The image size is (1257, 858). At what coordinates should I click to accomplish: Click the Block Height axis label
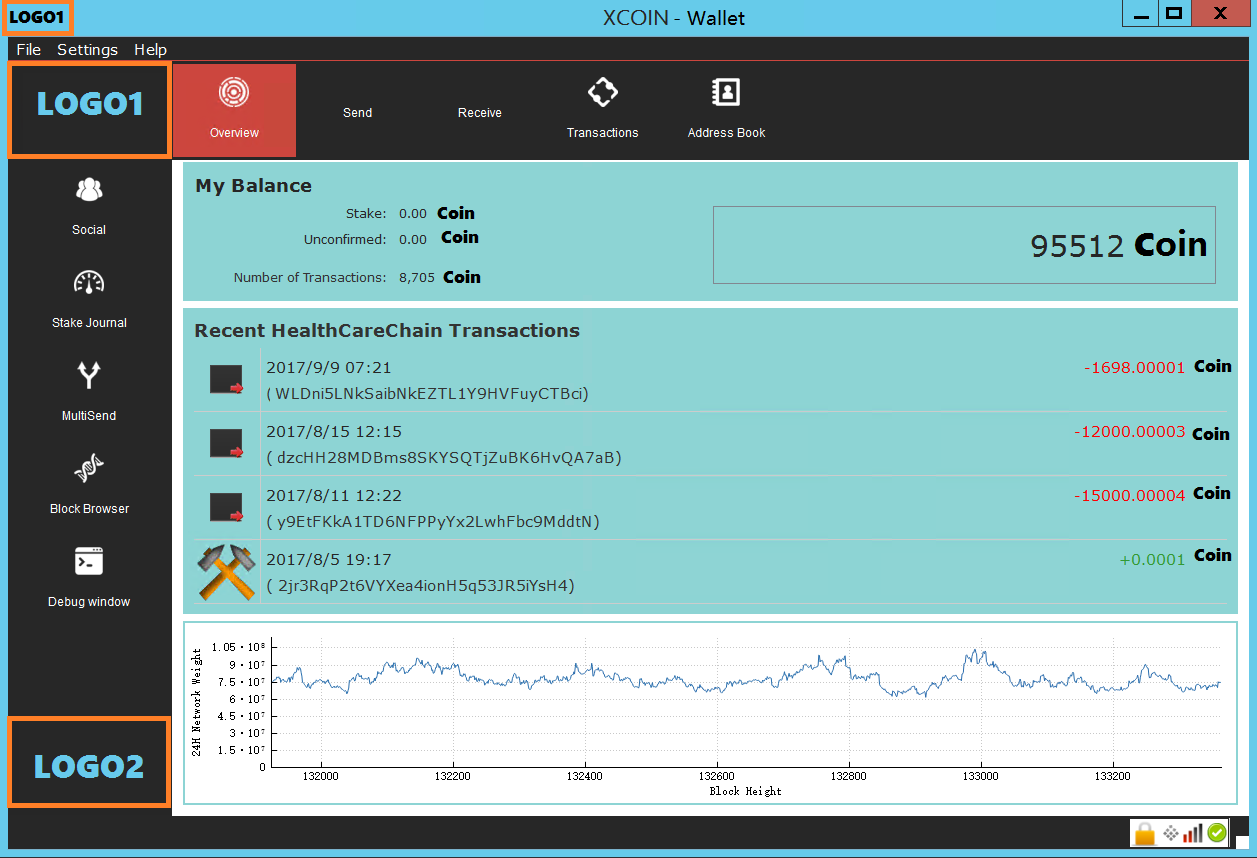(x=746, y=791)
